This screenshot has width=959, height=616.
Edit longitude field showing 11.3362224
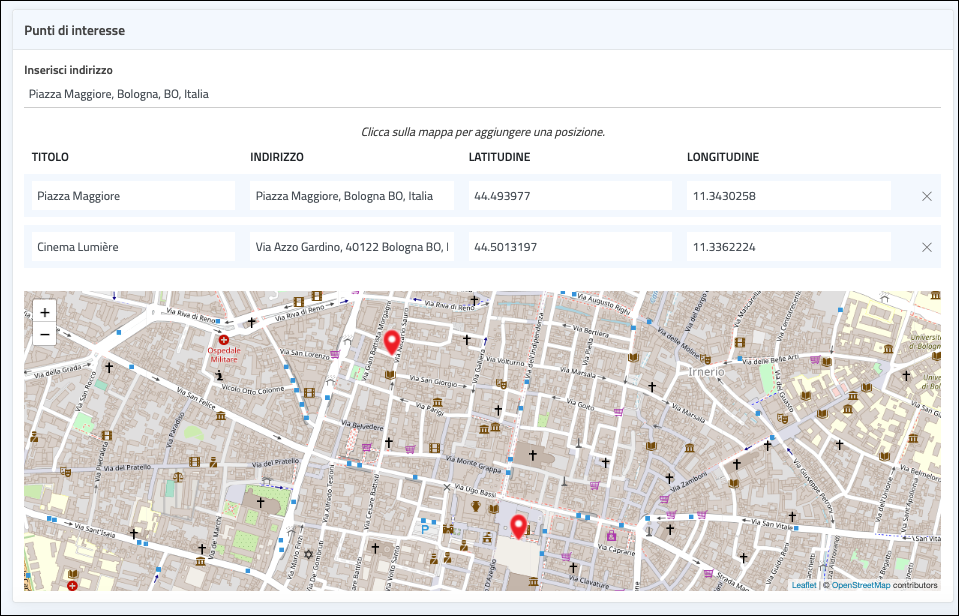pyautogui.click(x=788, y=246)
